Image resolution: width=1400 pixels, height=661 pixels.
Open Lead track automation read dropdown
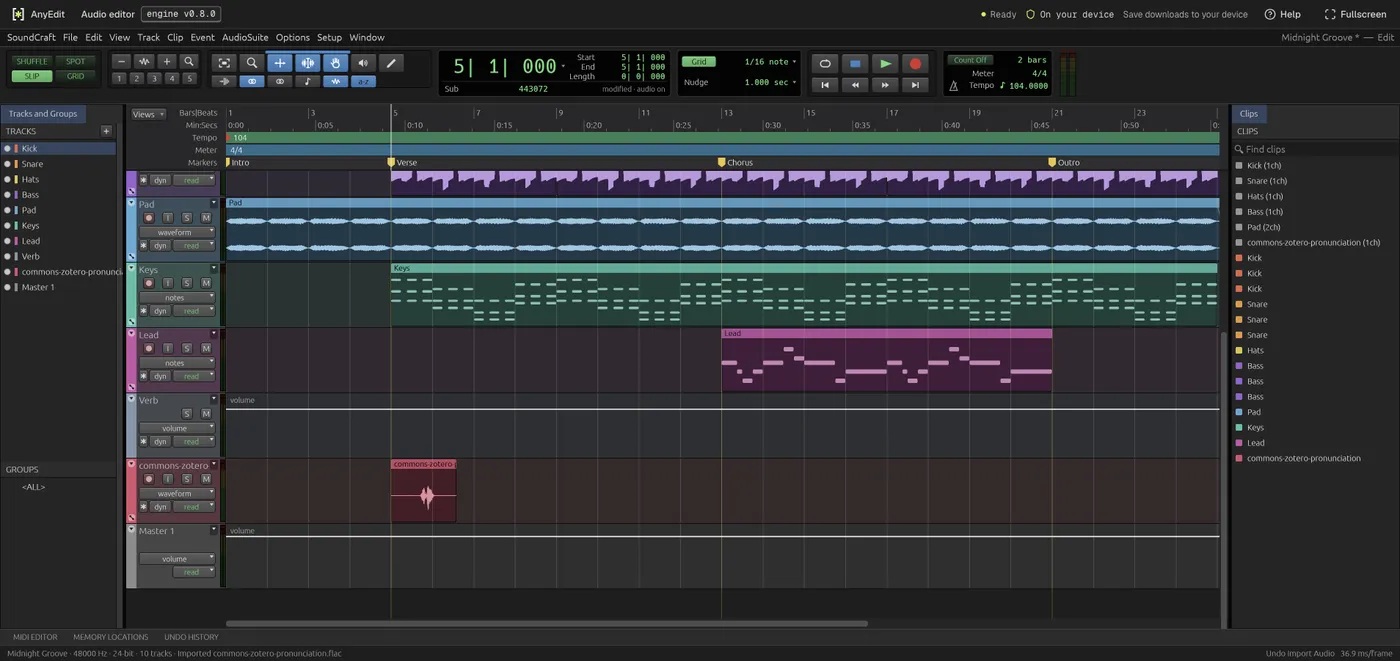point(194,376)
